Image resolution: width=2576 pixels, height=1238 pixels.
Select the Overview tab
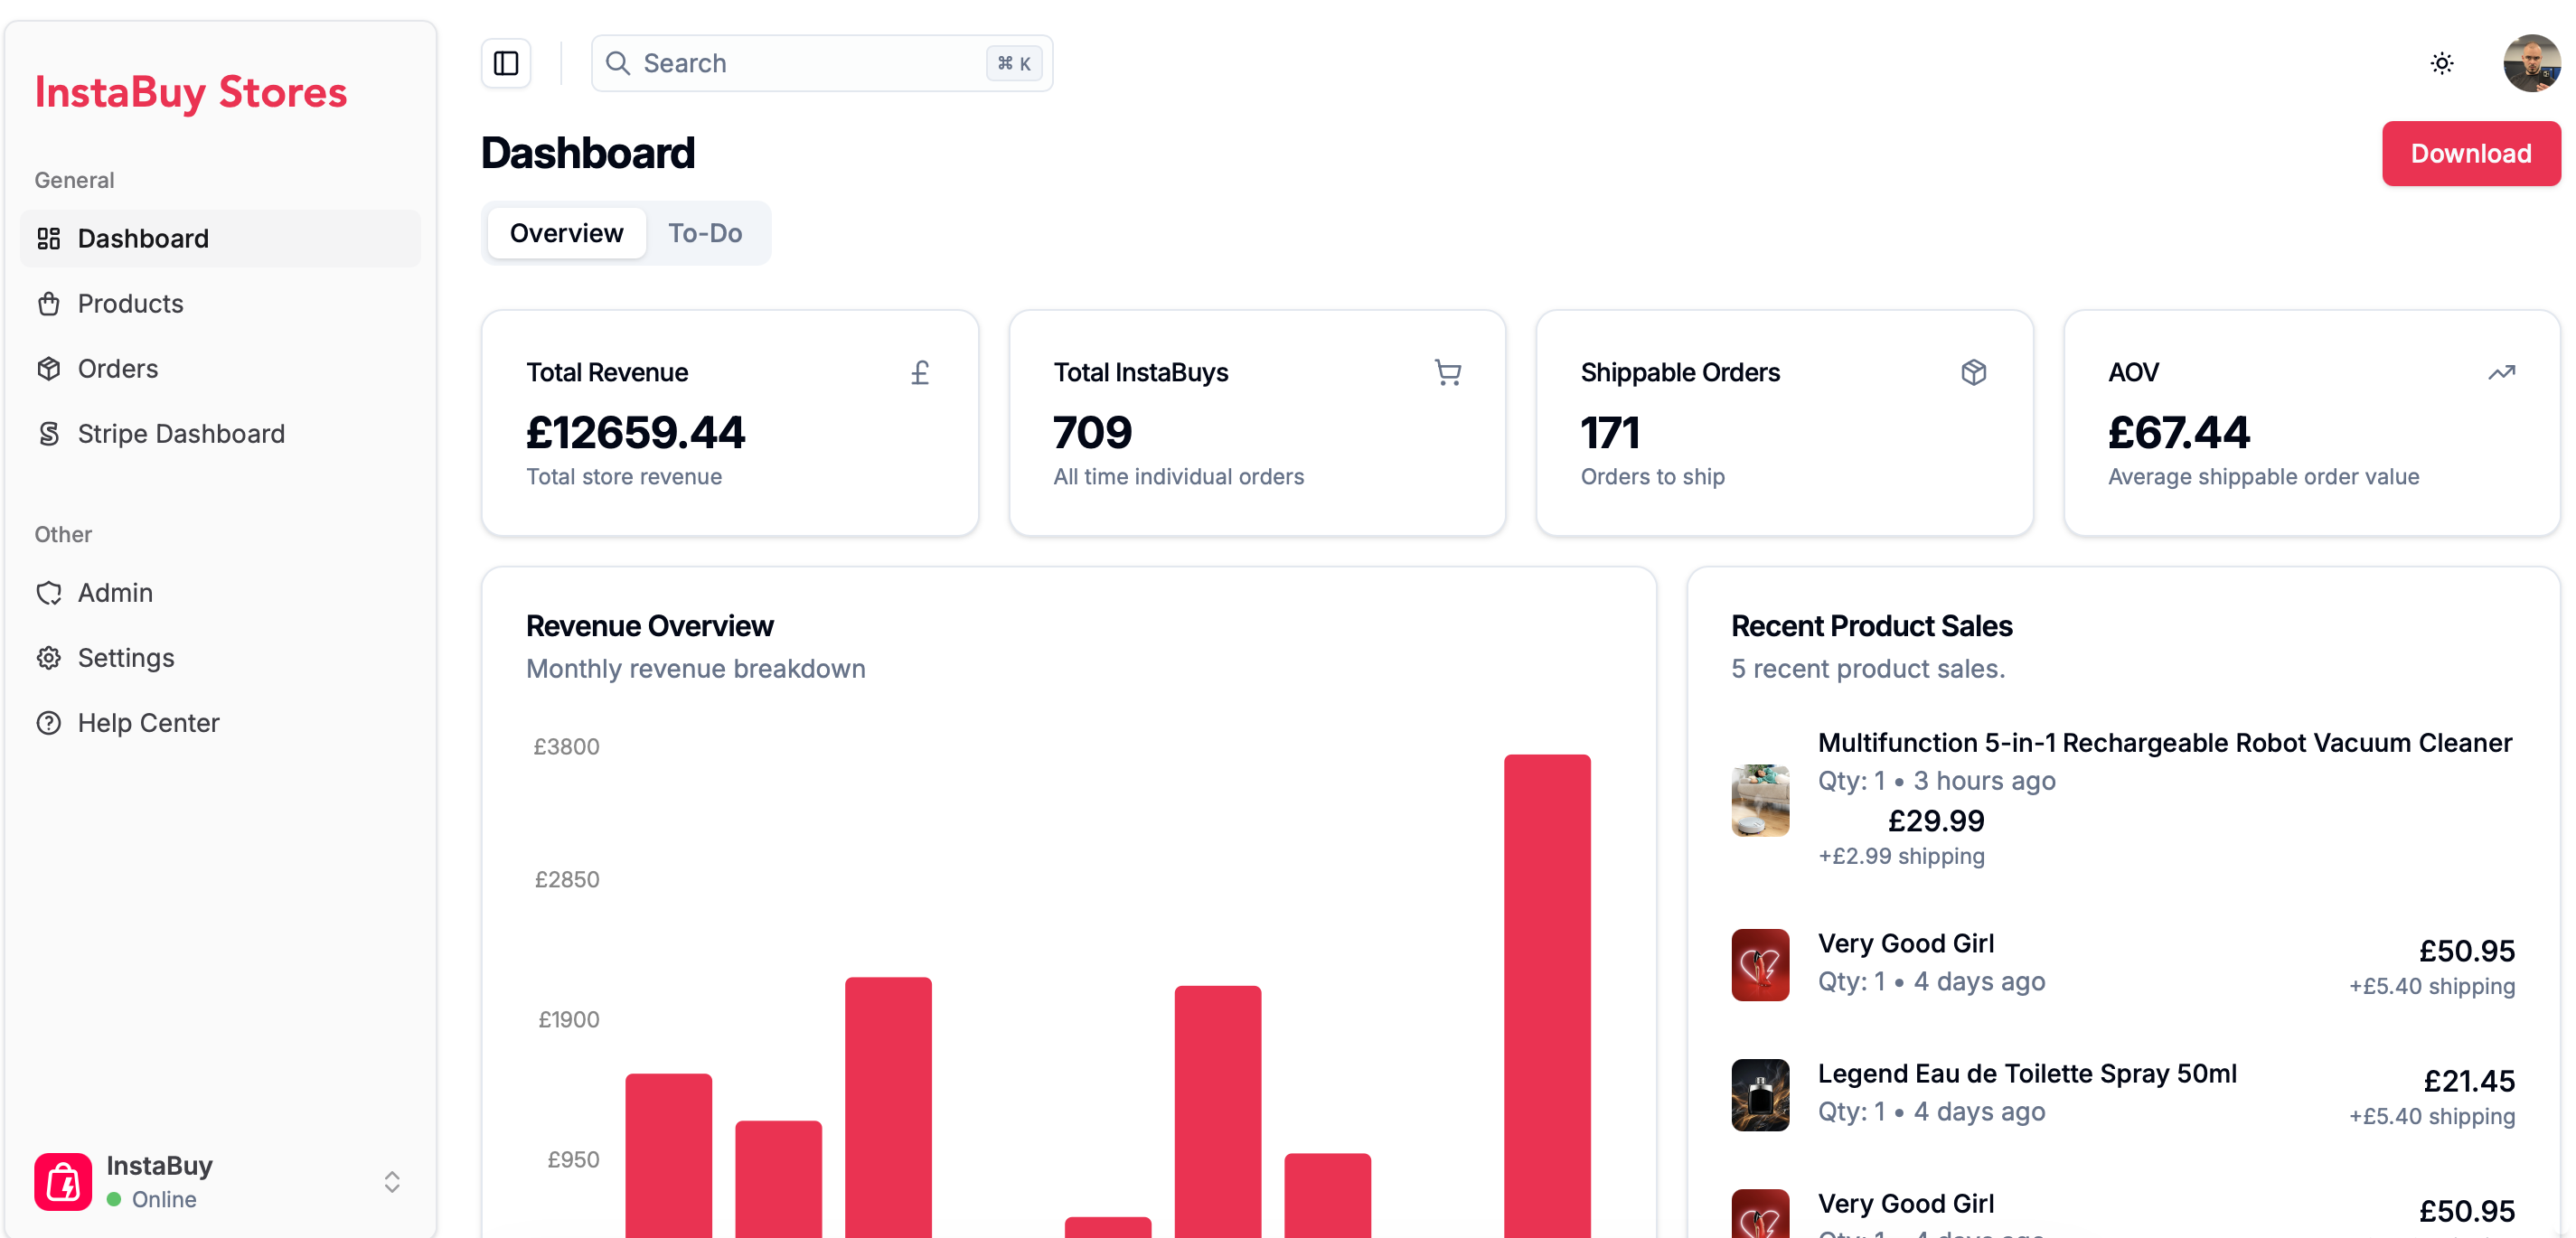pyautogui.click(x=566, y=233)
